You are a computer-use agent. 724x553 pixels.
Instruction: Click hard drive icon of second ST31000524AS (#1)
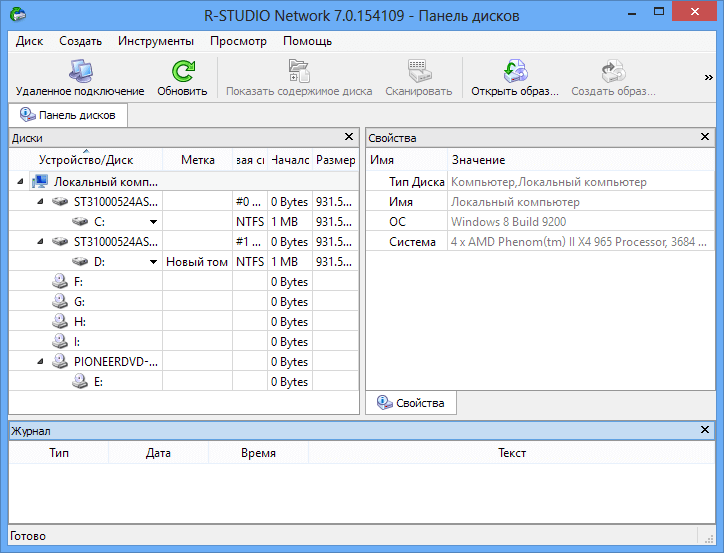coord(60,241)
